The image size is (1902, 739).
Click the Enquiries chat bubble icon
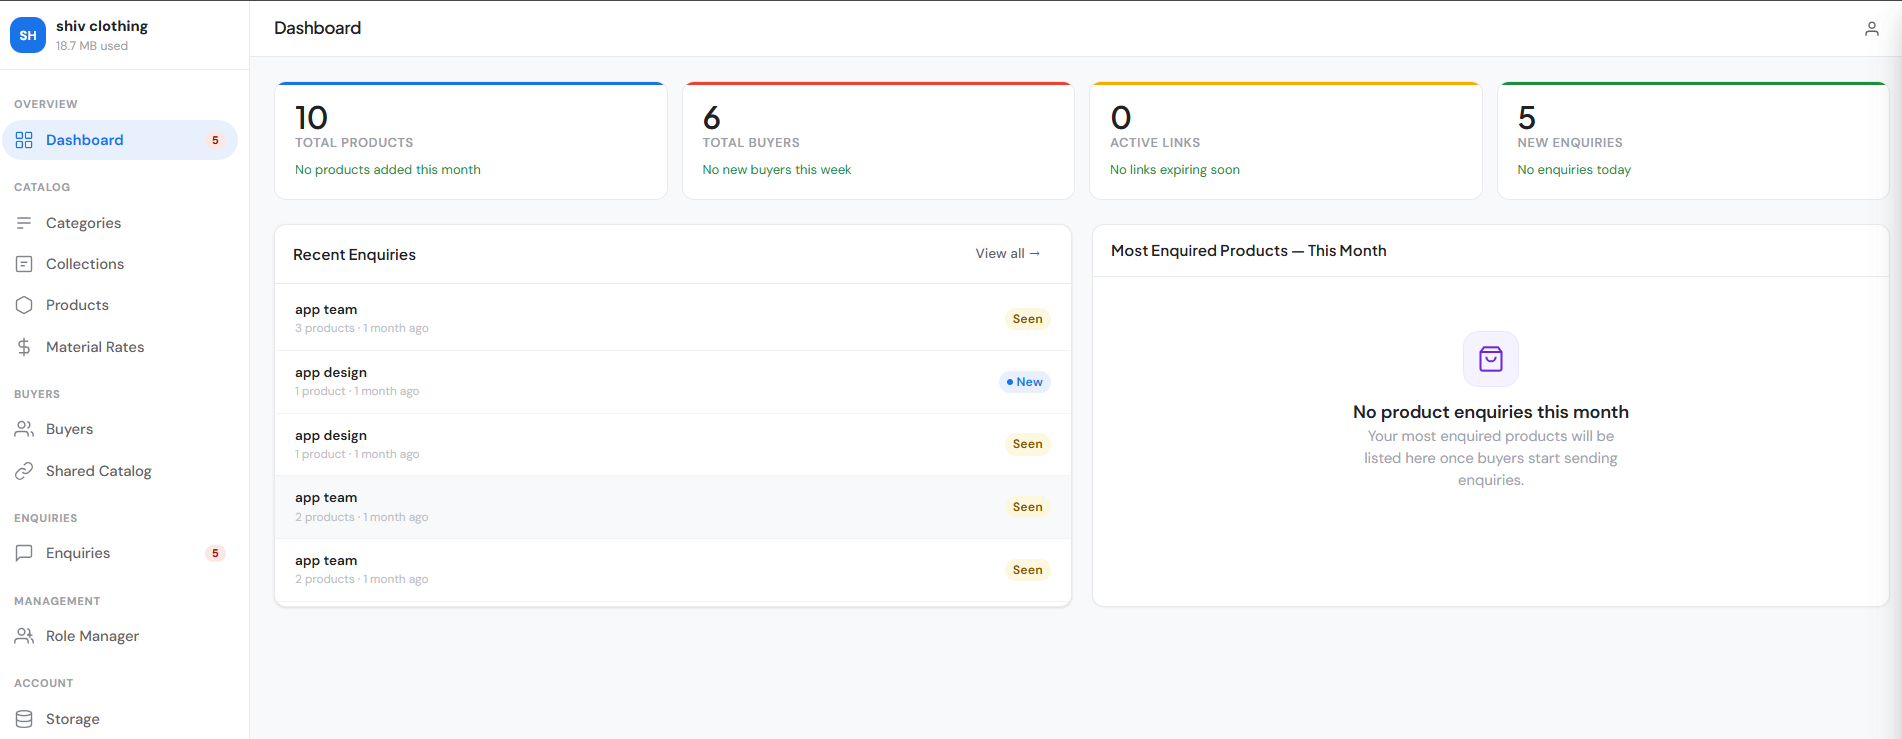pos(24,553)
